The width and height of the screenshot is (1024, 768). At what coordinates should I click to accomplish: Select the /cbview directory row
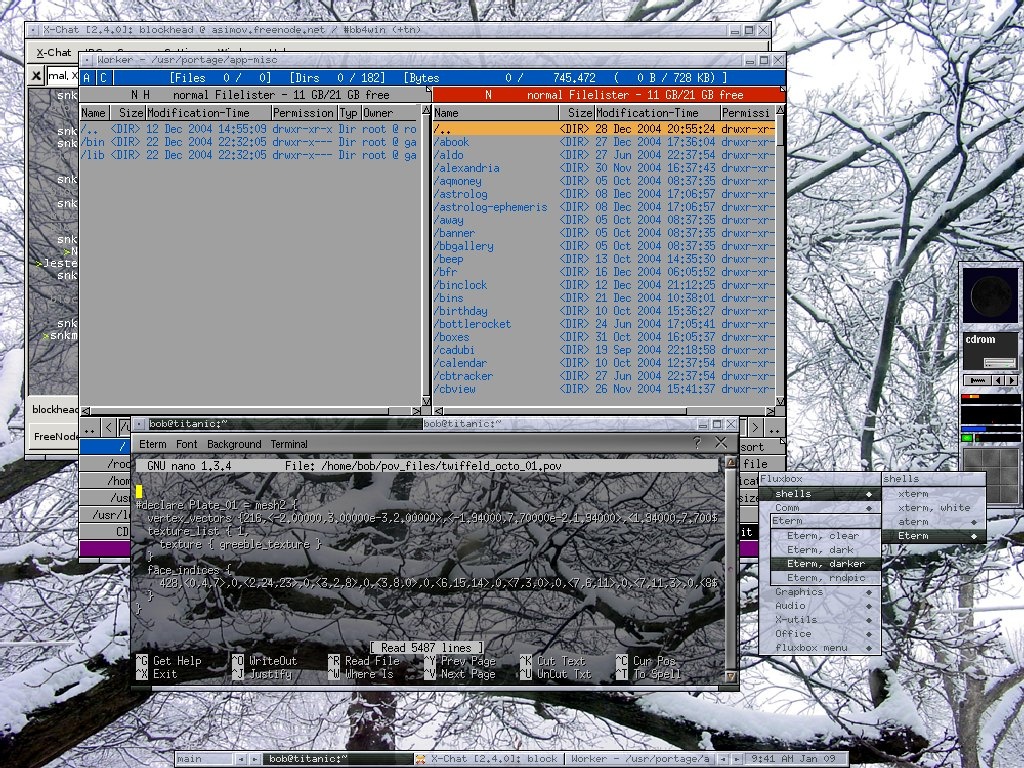(604, 389)
